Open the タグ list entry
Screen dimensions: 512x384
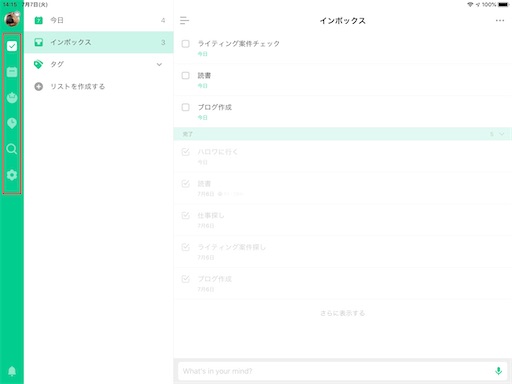(99, 64)
